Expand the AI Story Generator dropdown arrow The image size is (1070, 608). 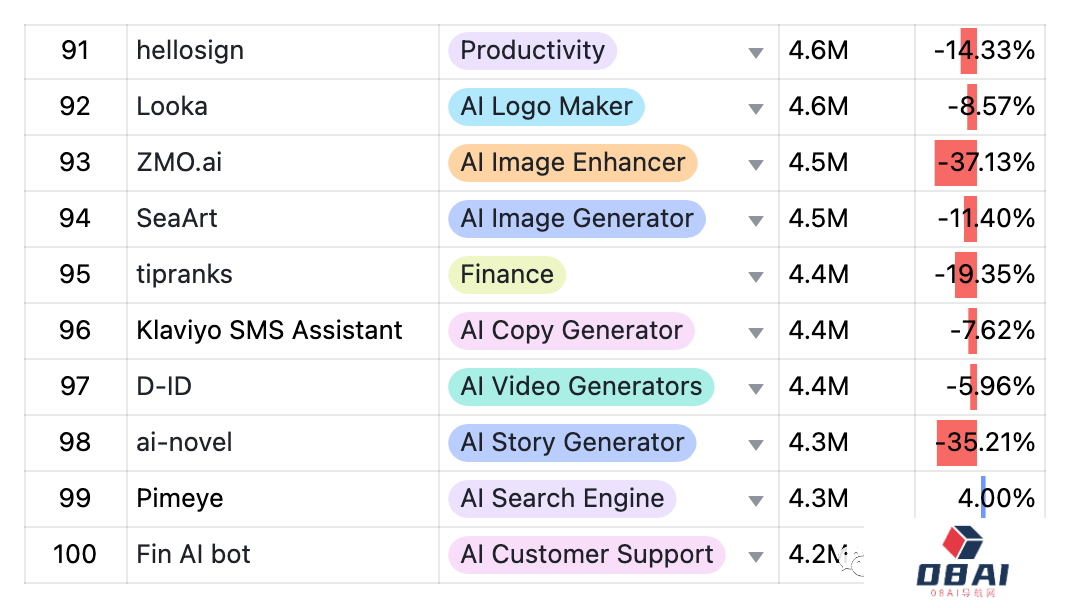(x=756, y=445)
